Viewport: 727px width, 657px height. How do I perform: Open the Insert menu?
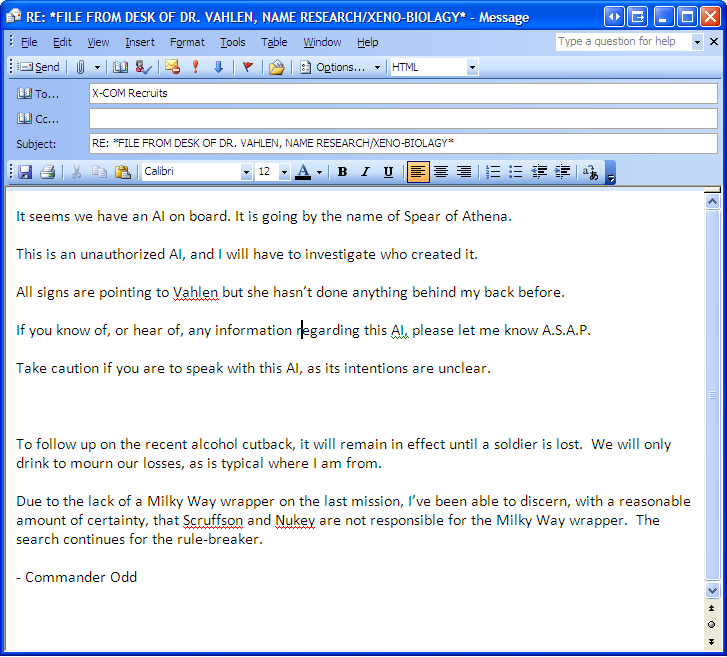pyautogui.click(x=139, y=42)
